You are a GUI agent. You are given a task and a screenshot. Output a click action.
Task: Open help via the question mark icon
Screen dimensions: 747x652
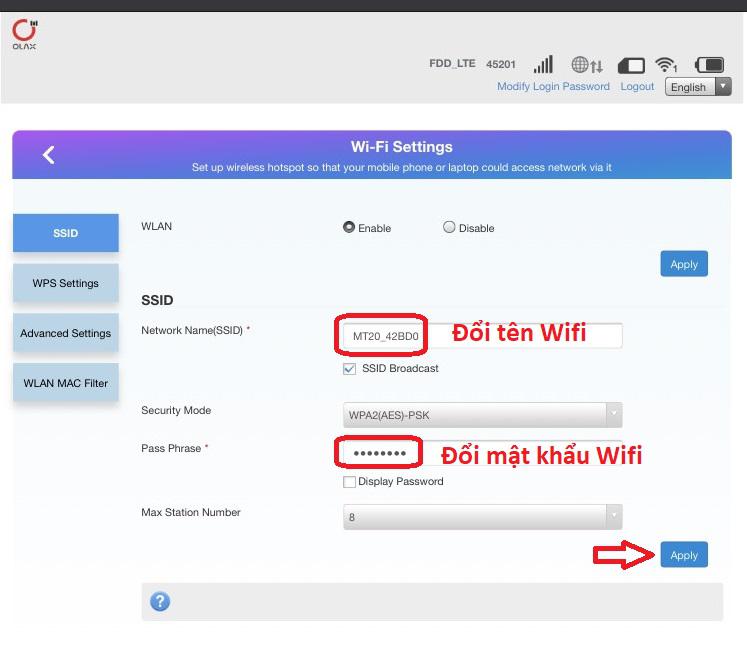click(160, 602)
